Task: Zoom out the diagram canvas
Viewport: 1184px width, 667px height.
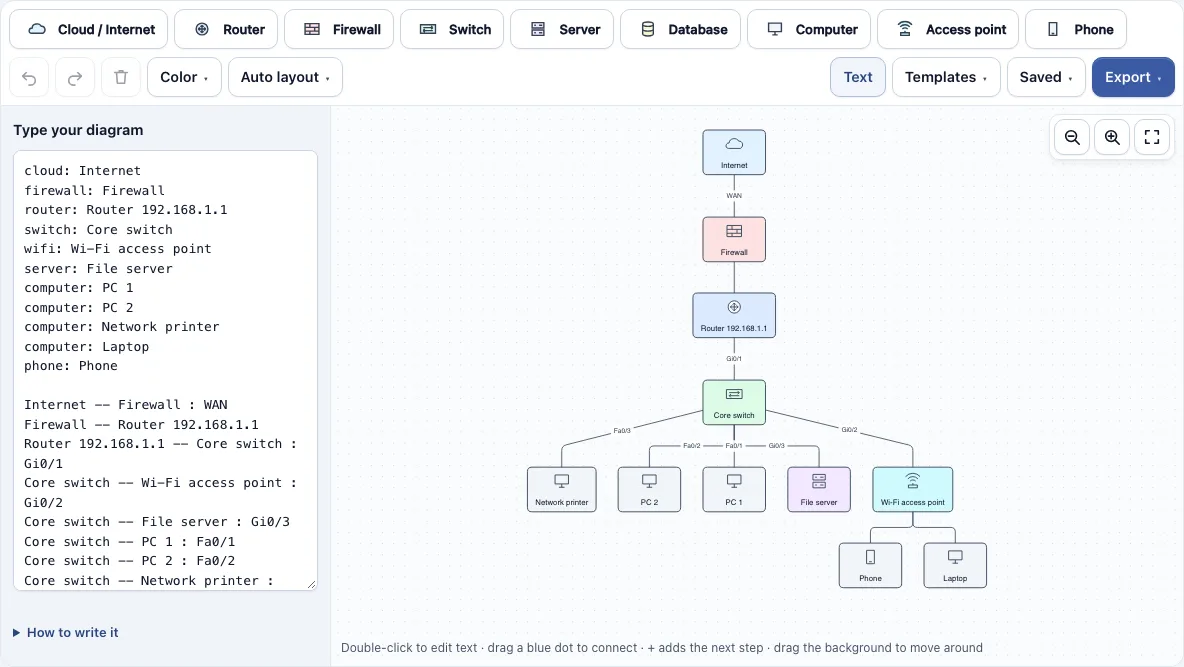Action: (x=1072, y=137)
